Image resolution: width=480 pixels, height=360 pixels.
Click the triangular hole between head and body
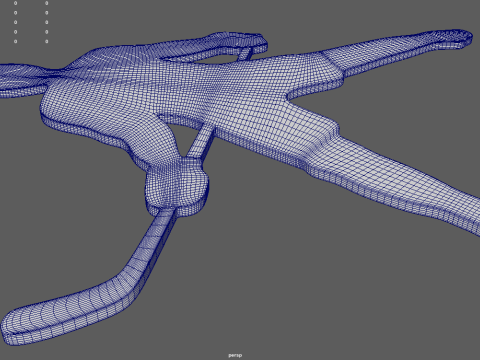pyautogui.click(x=183, y=137)
